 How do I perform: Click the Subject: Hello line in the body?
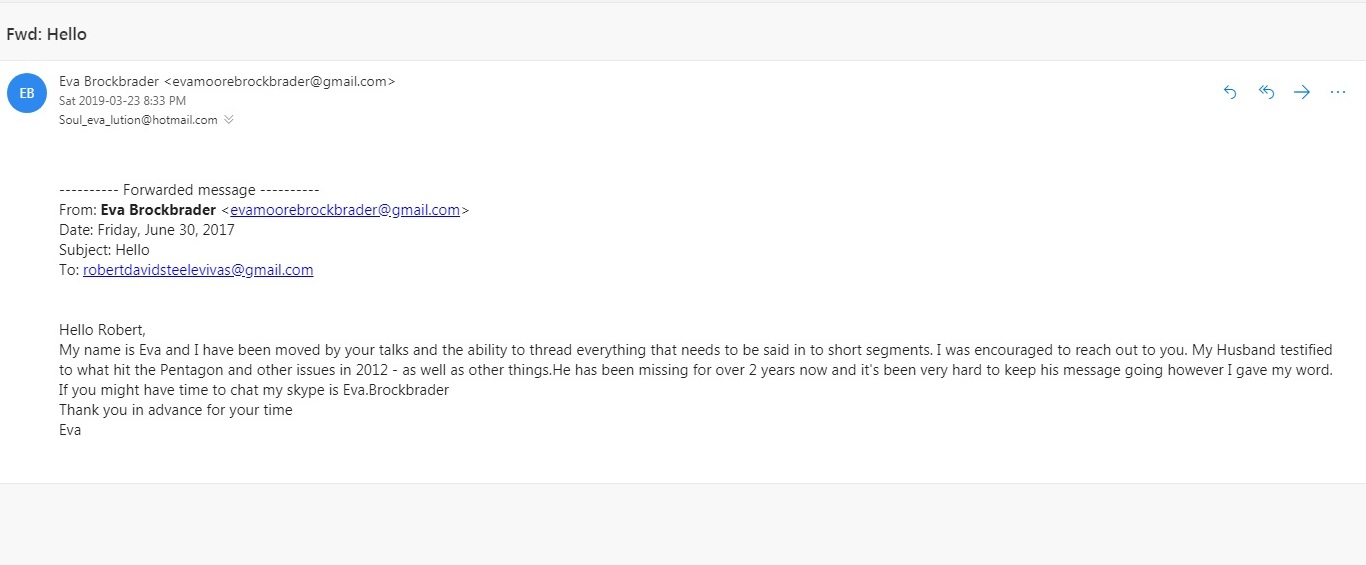pyautogui.click(x=104, y=250)
